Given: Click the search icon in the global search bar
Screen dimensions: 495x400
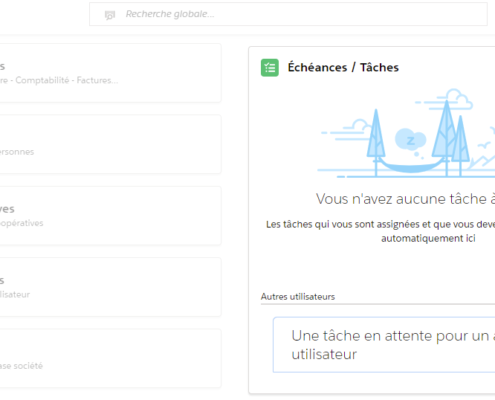Looking at the screenshot, I should point(110,15).
